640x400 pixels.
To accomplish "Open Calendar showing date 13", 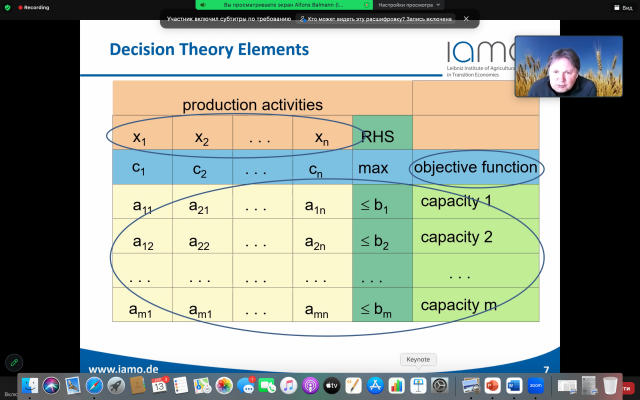I will click(159, 386).
